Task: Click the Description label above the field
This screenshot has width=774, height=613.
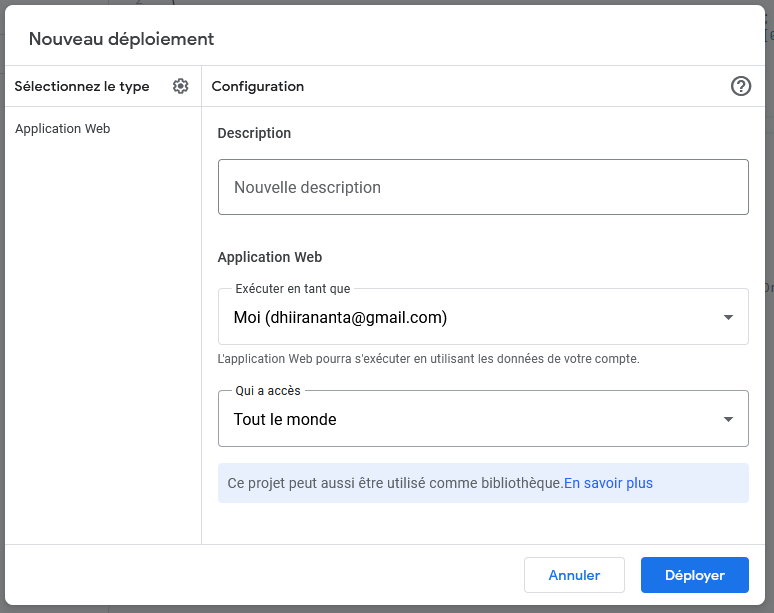Action: 254,133
